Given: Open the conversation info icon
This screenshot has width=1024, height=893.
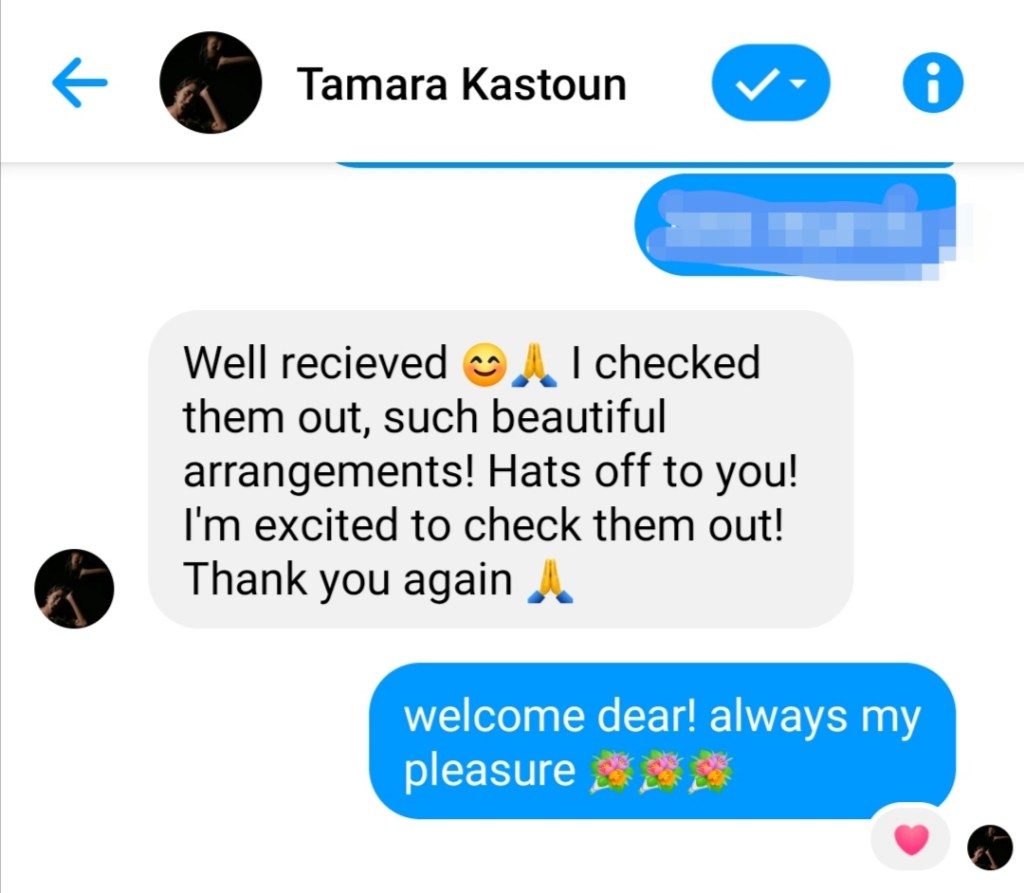Looking at the screenshot, I should tap(933, 83).
